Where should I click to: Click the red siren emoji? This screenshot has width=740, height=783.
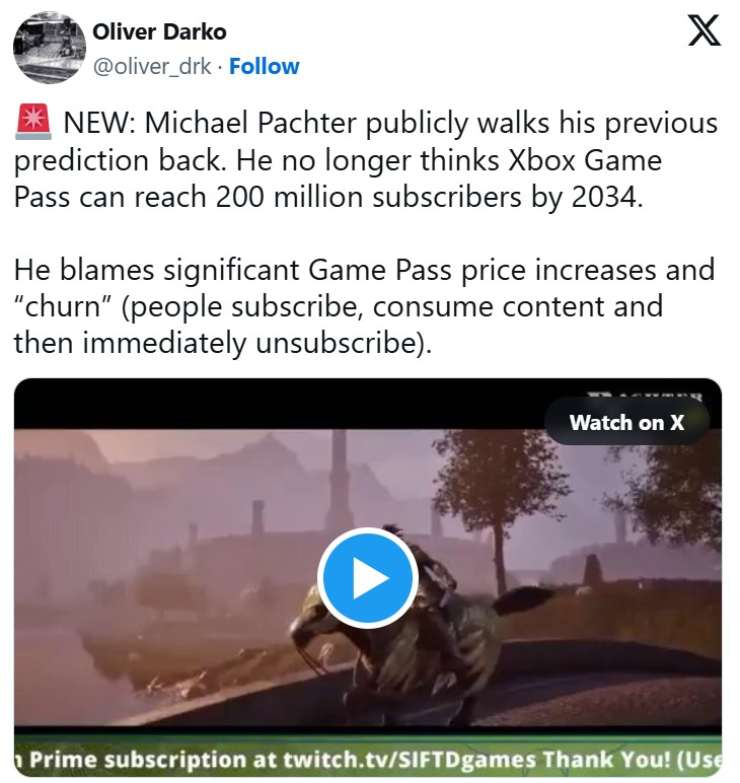(33, 121)
